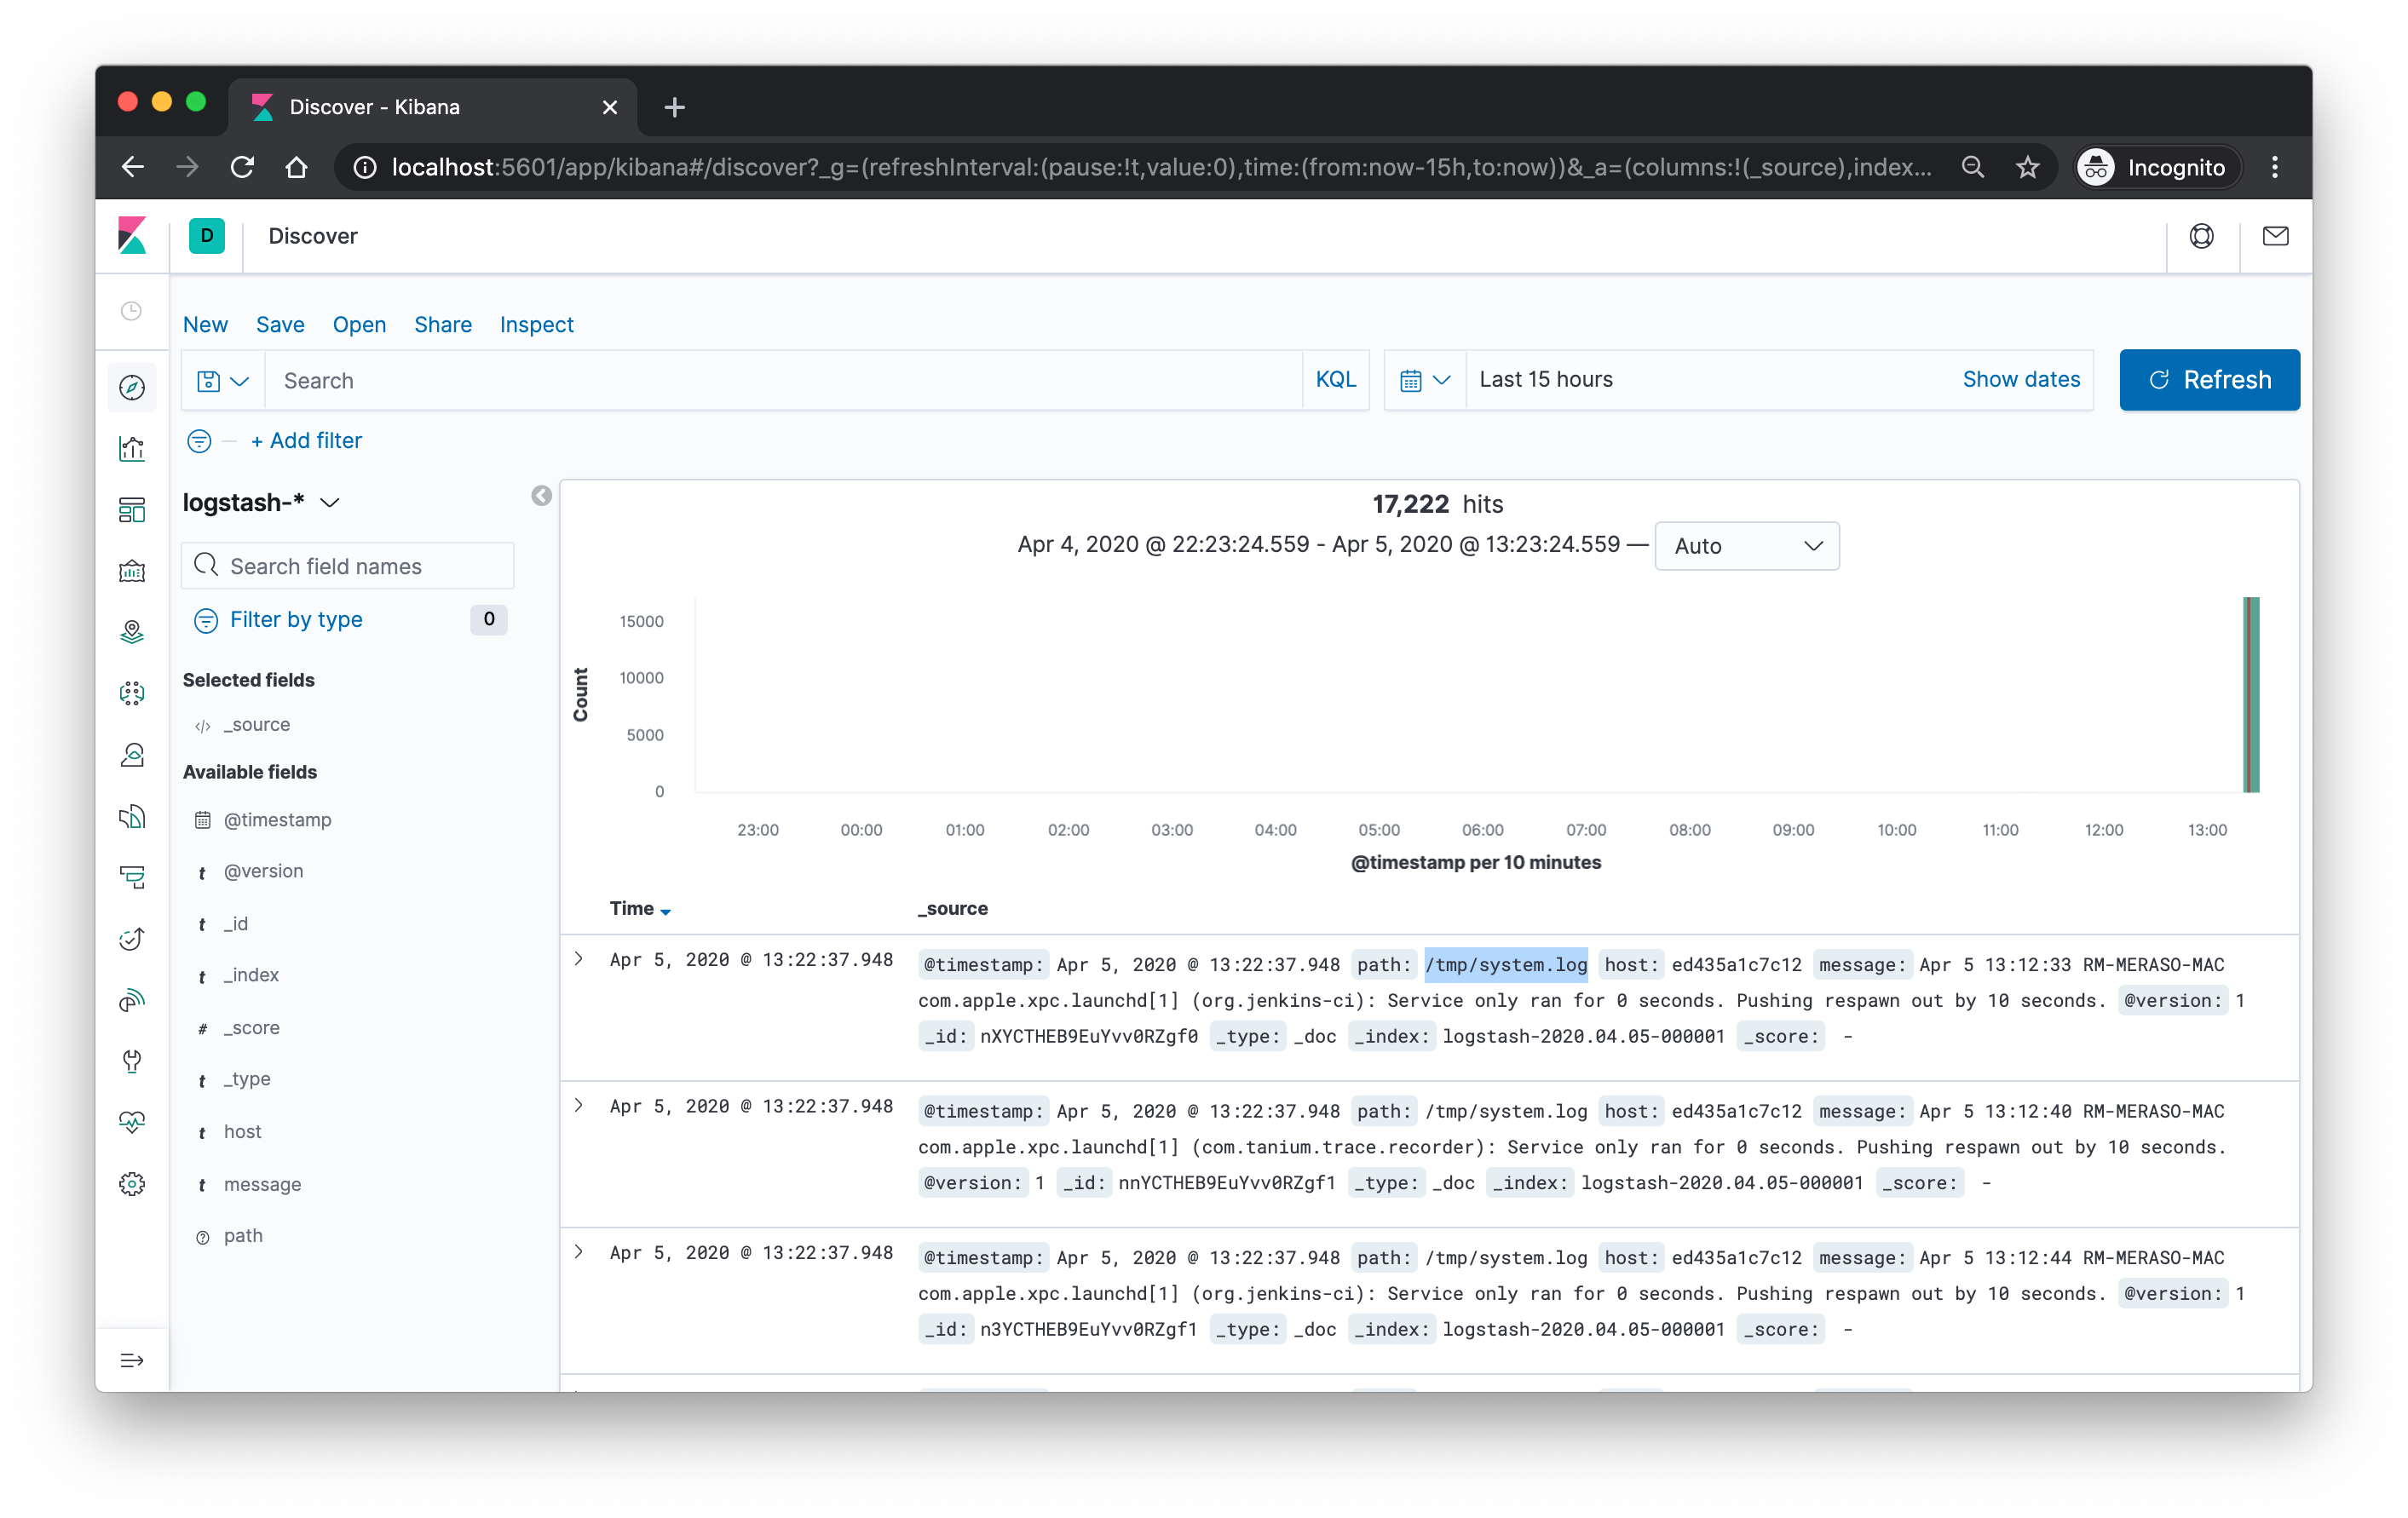Click Save in the Discover menu
Screen dimensions: 2408x1518
coord(280,324)
